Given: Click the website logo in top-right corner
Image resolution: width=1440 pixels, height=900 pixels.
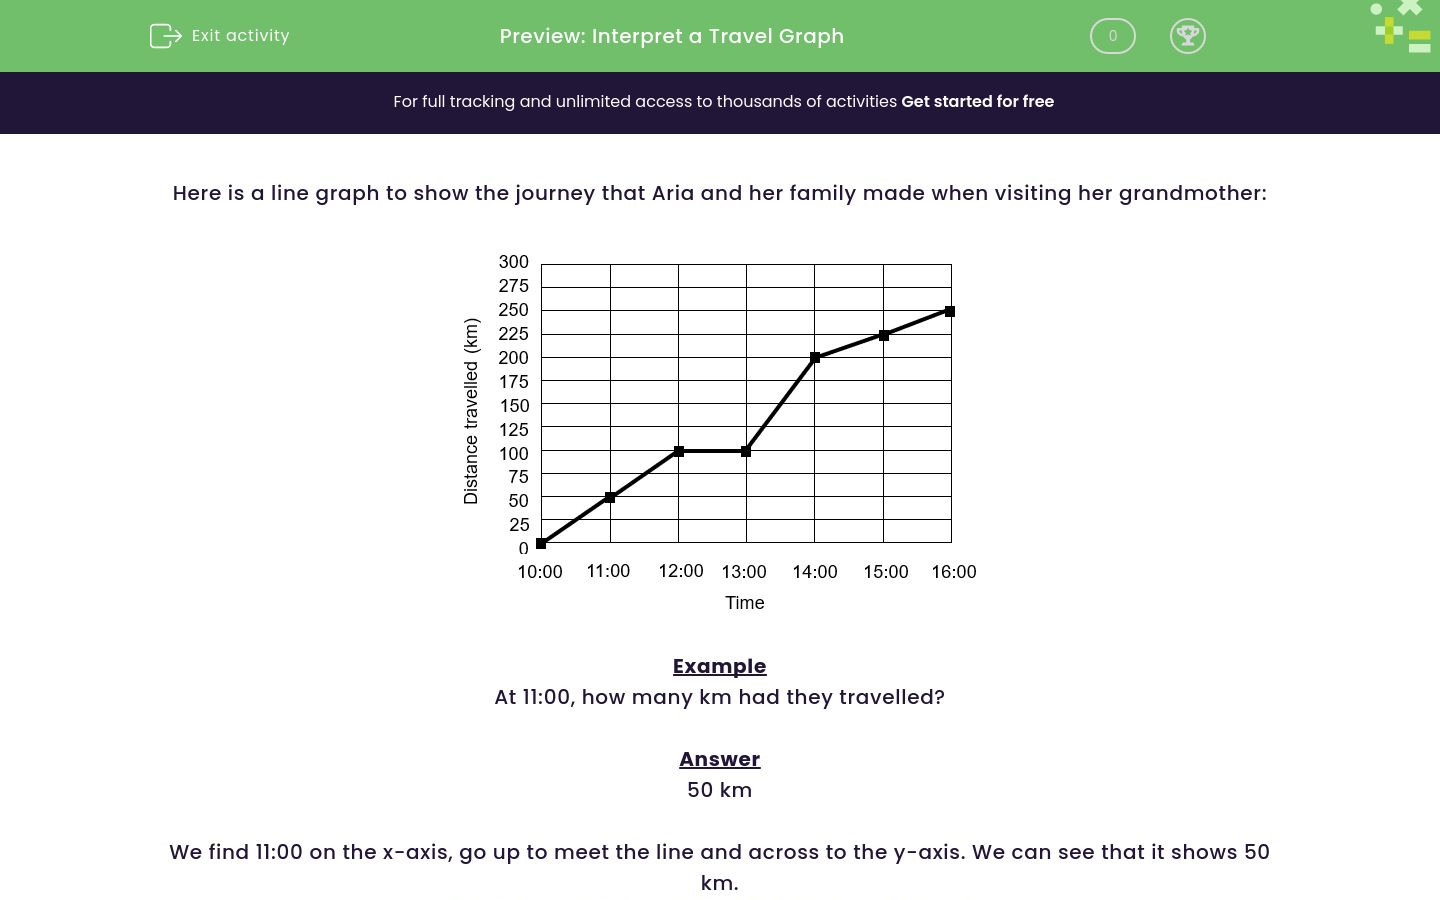Looking at the screenshot, I should click(x=1399, y=28).
